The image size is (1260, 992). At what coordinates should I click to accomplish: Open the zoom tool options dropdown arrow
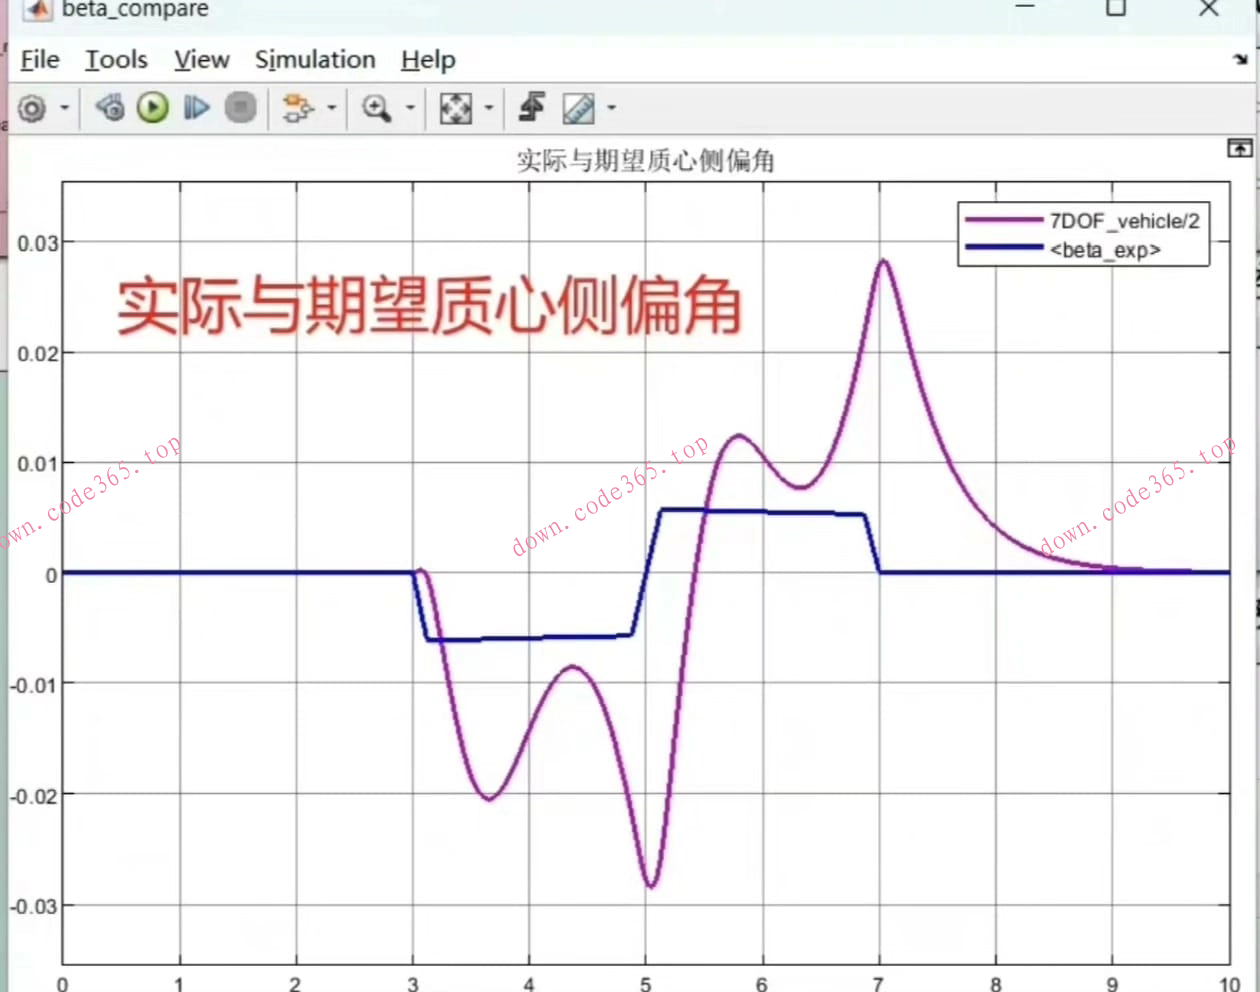[409, 107]
